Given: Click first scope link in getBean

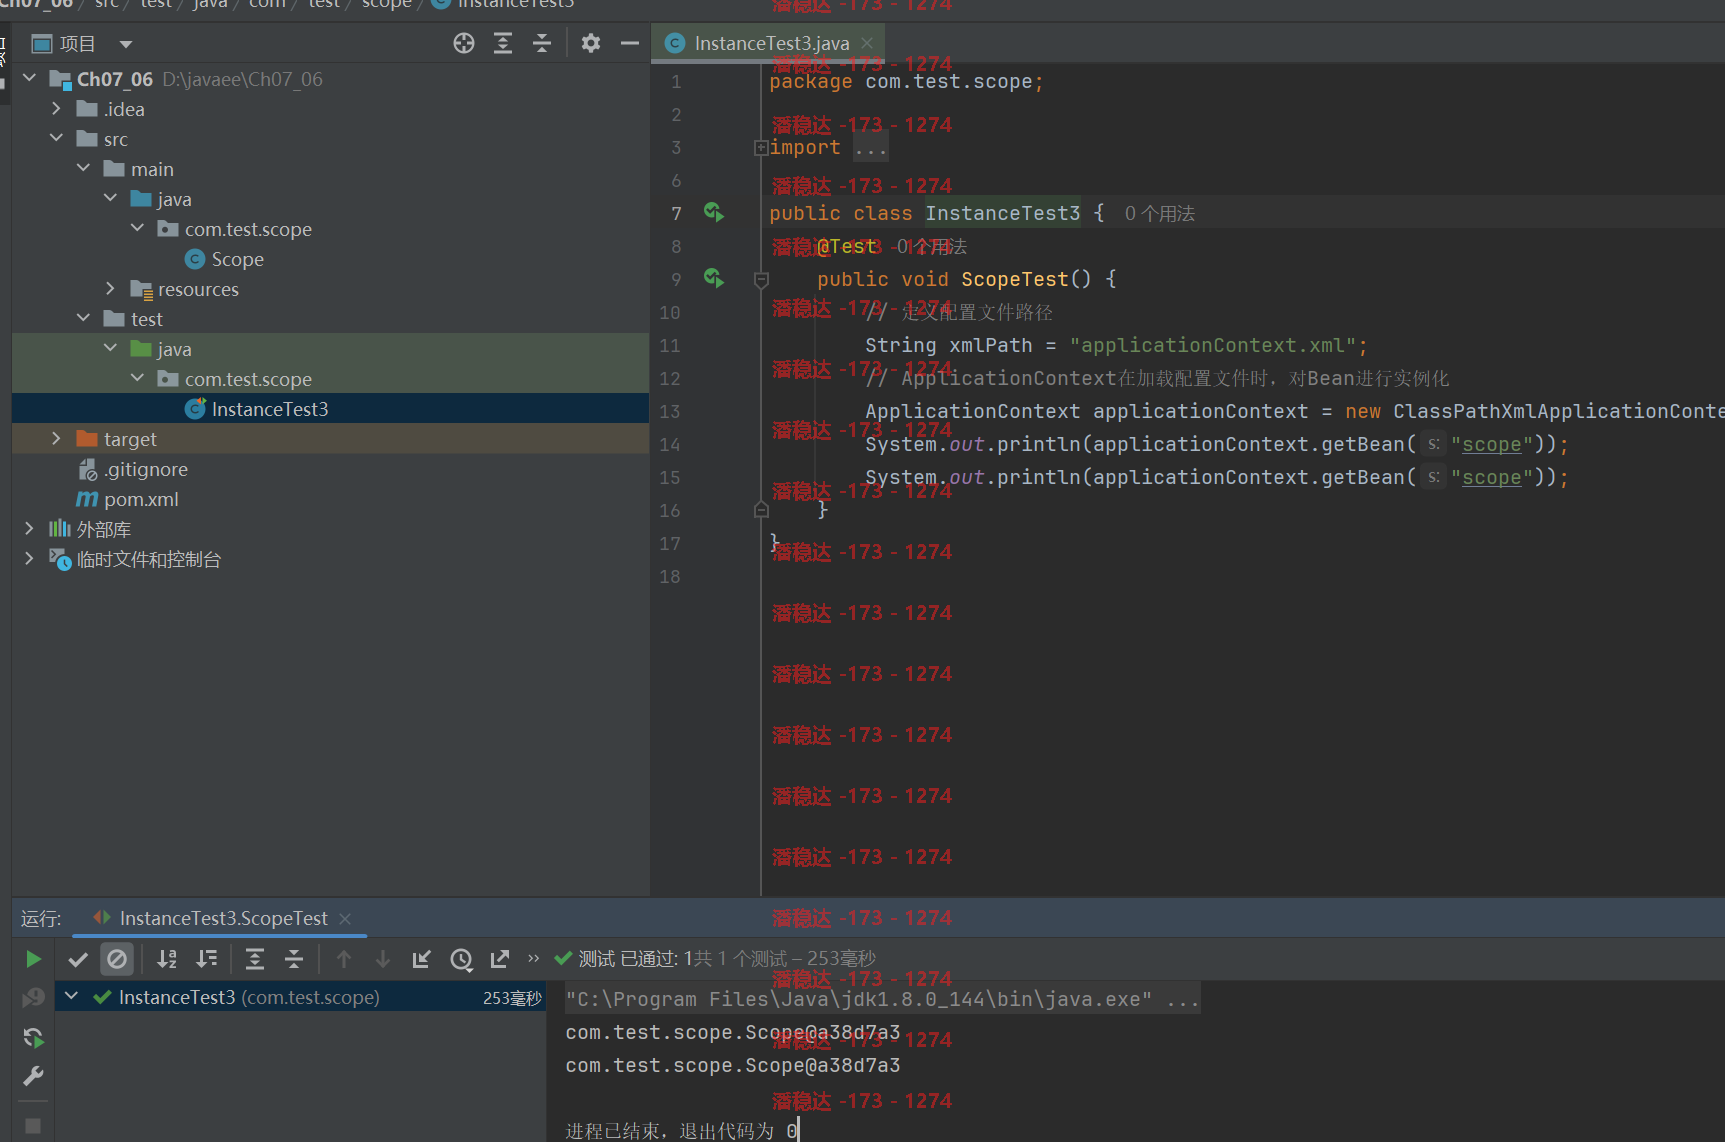Looking at the screenshot, I should (1491, 445).
